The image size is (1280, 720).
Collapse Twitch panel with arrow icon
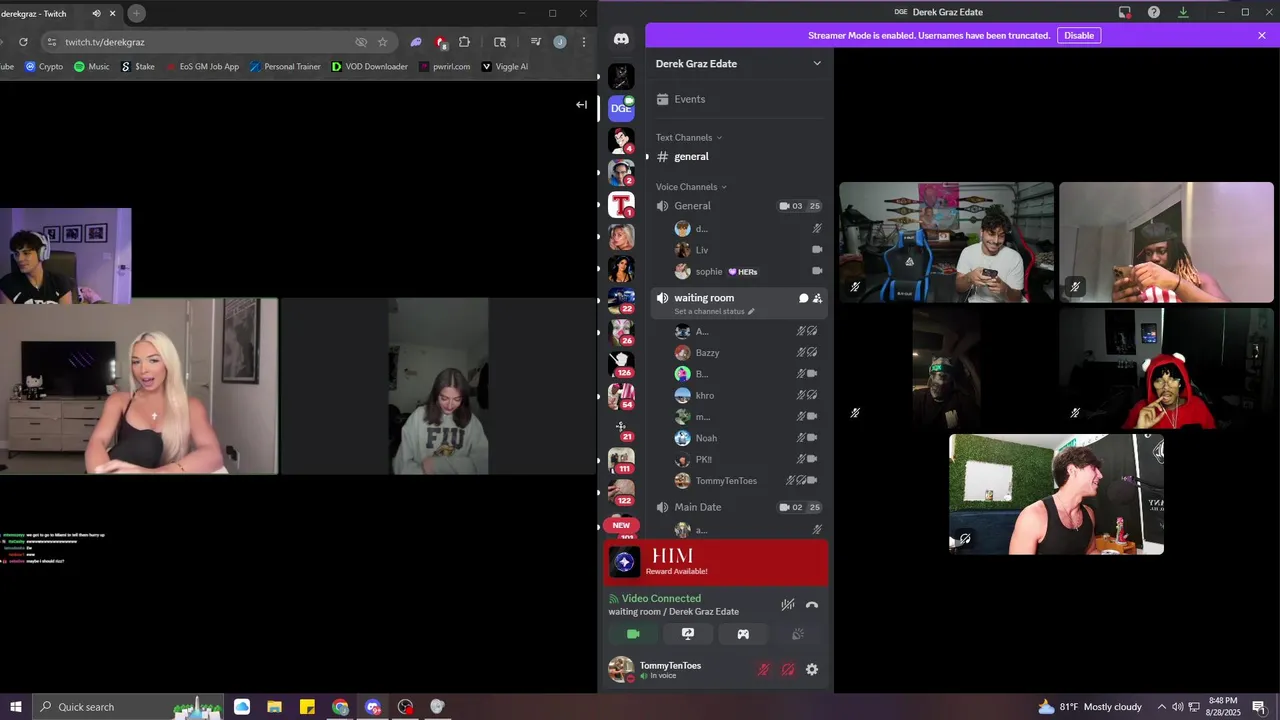pos(581,105)
